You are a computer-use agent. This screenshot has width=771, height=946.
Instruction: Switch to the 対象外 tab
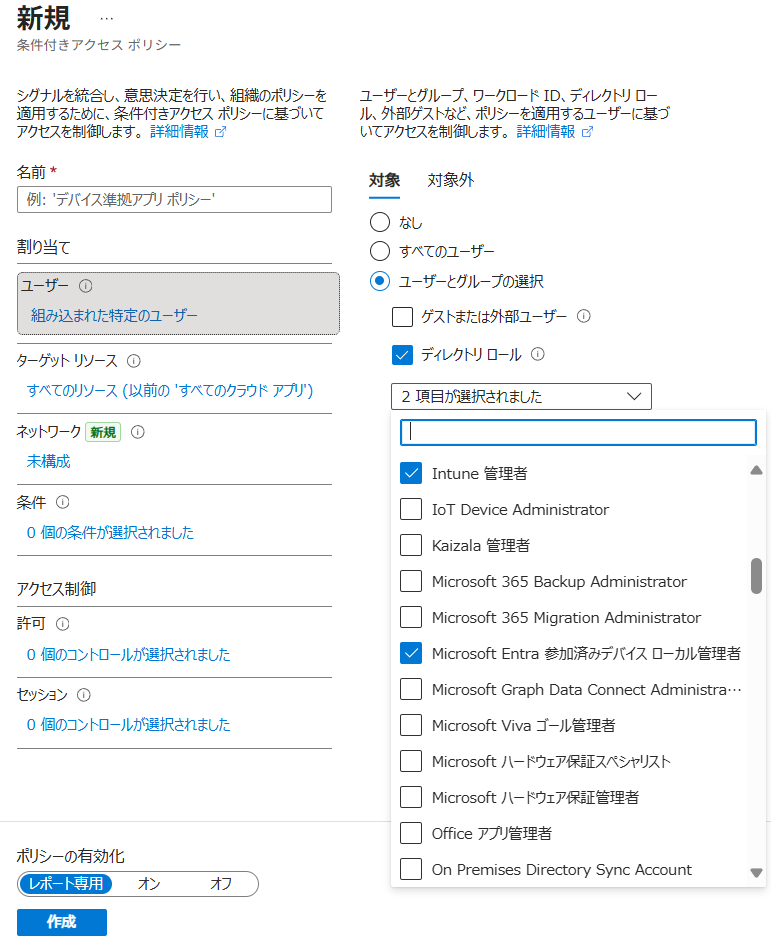click(x=451, y=180)
